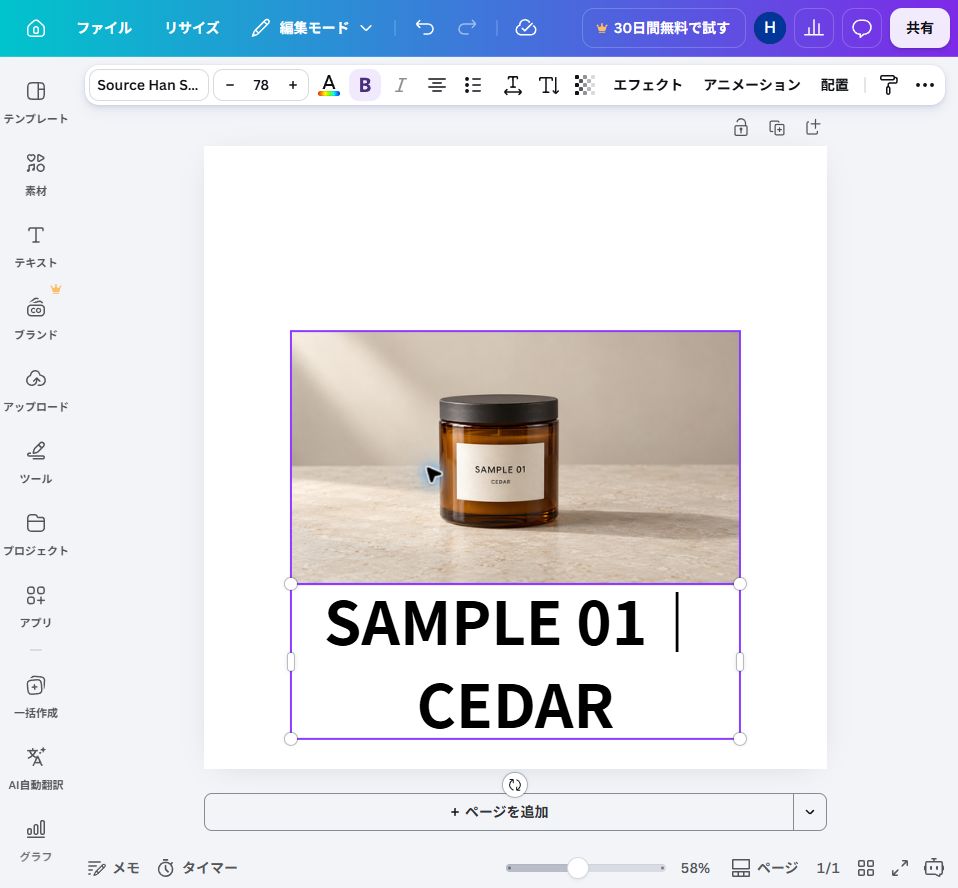This screenshot has height=888, width=958.
Task: Open the 素材 elements panel
Action: [36, 174]
